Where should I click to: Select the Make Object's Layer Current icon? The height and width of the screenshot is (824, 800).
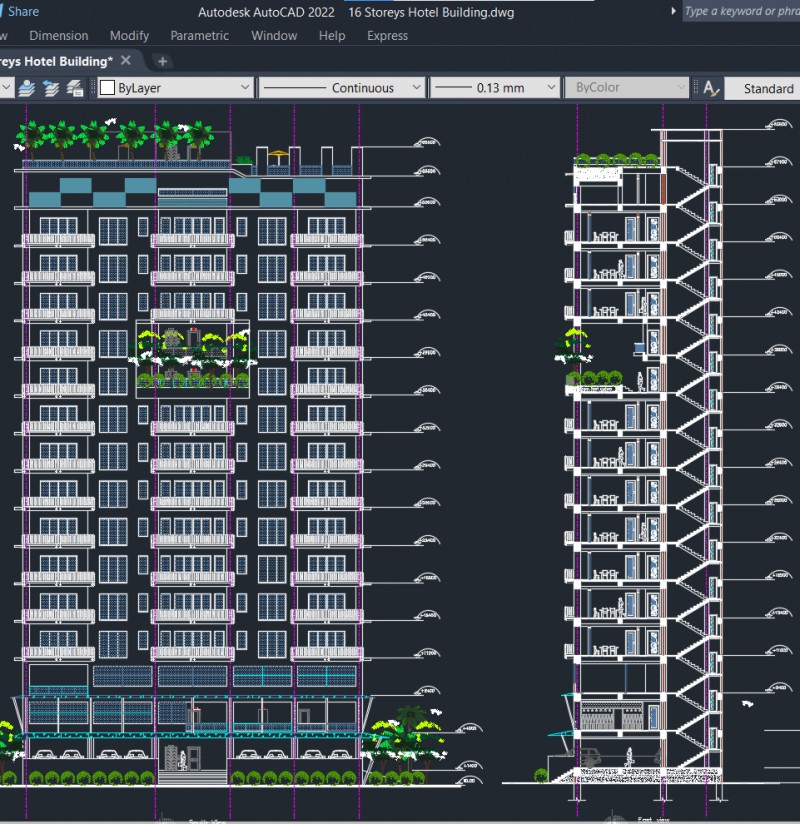click(x=27, y=88)
